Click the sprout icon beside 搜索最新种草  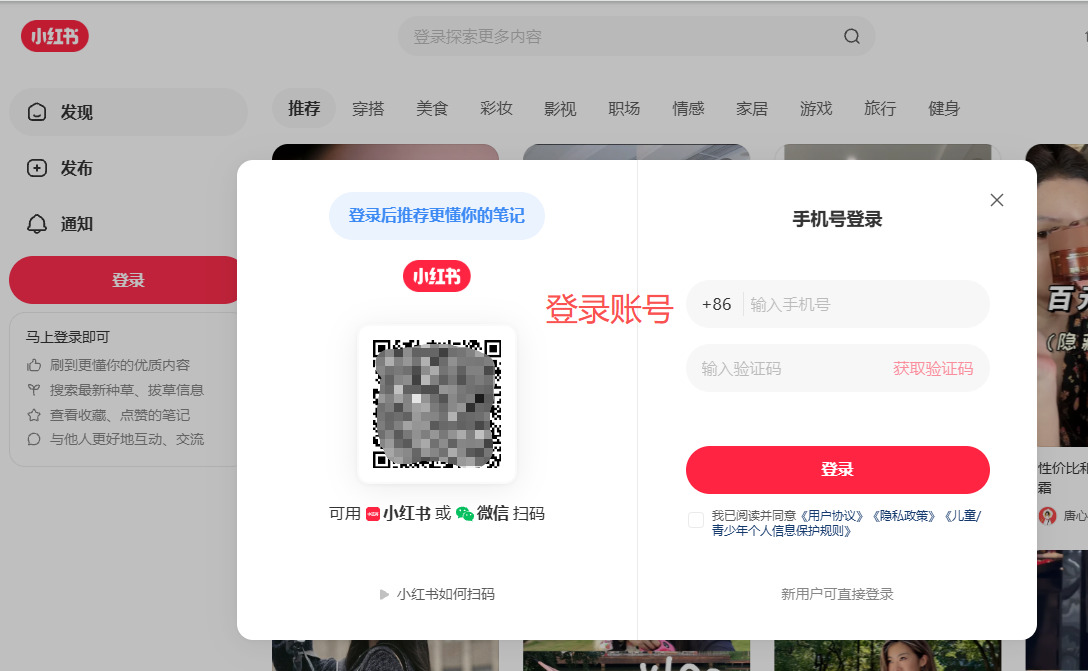tap(34, 390)
